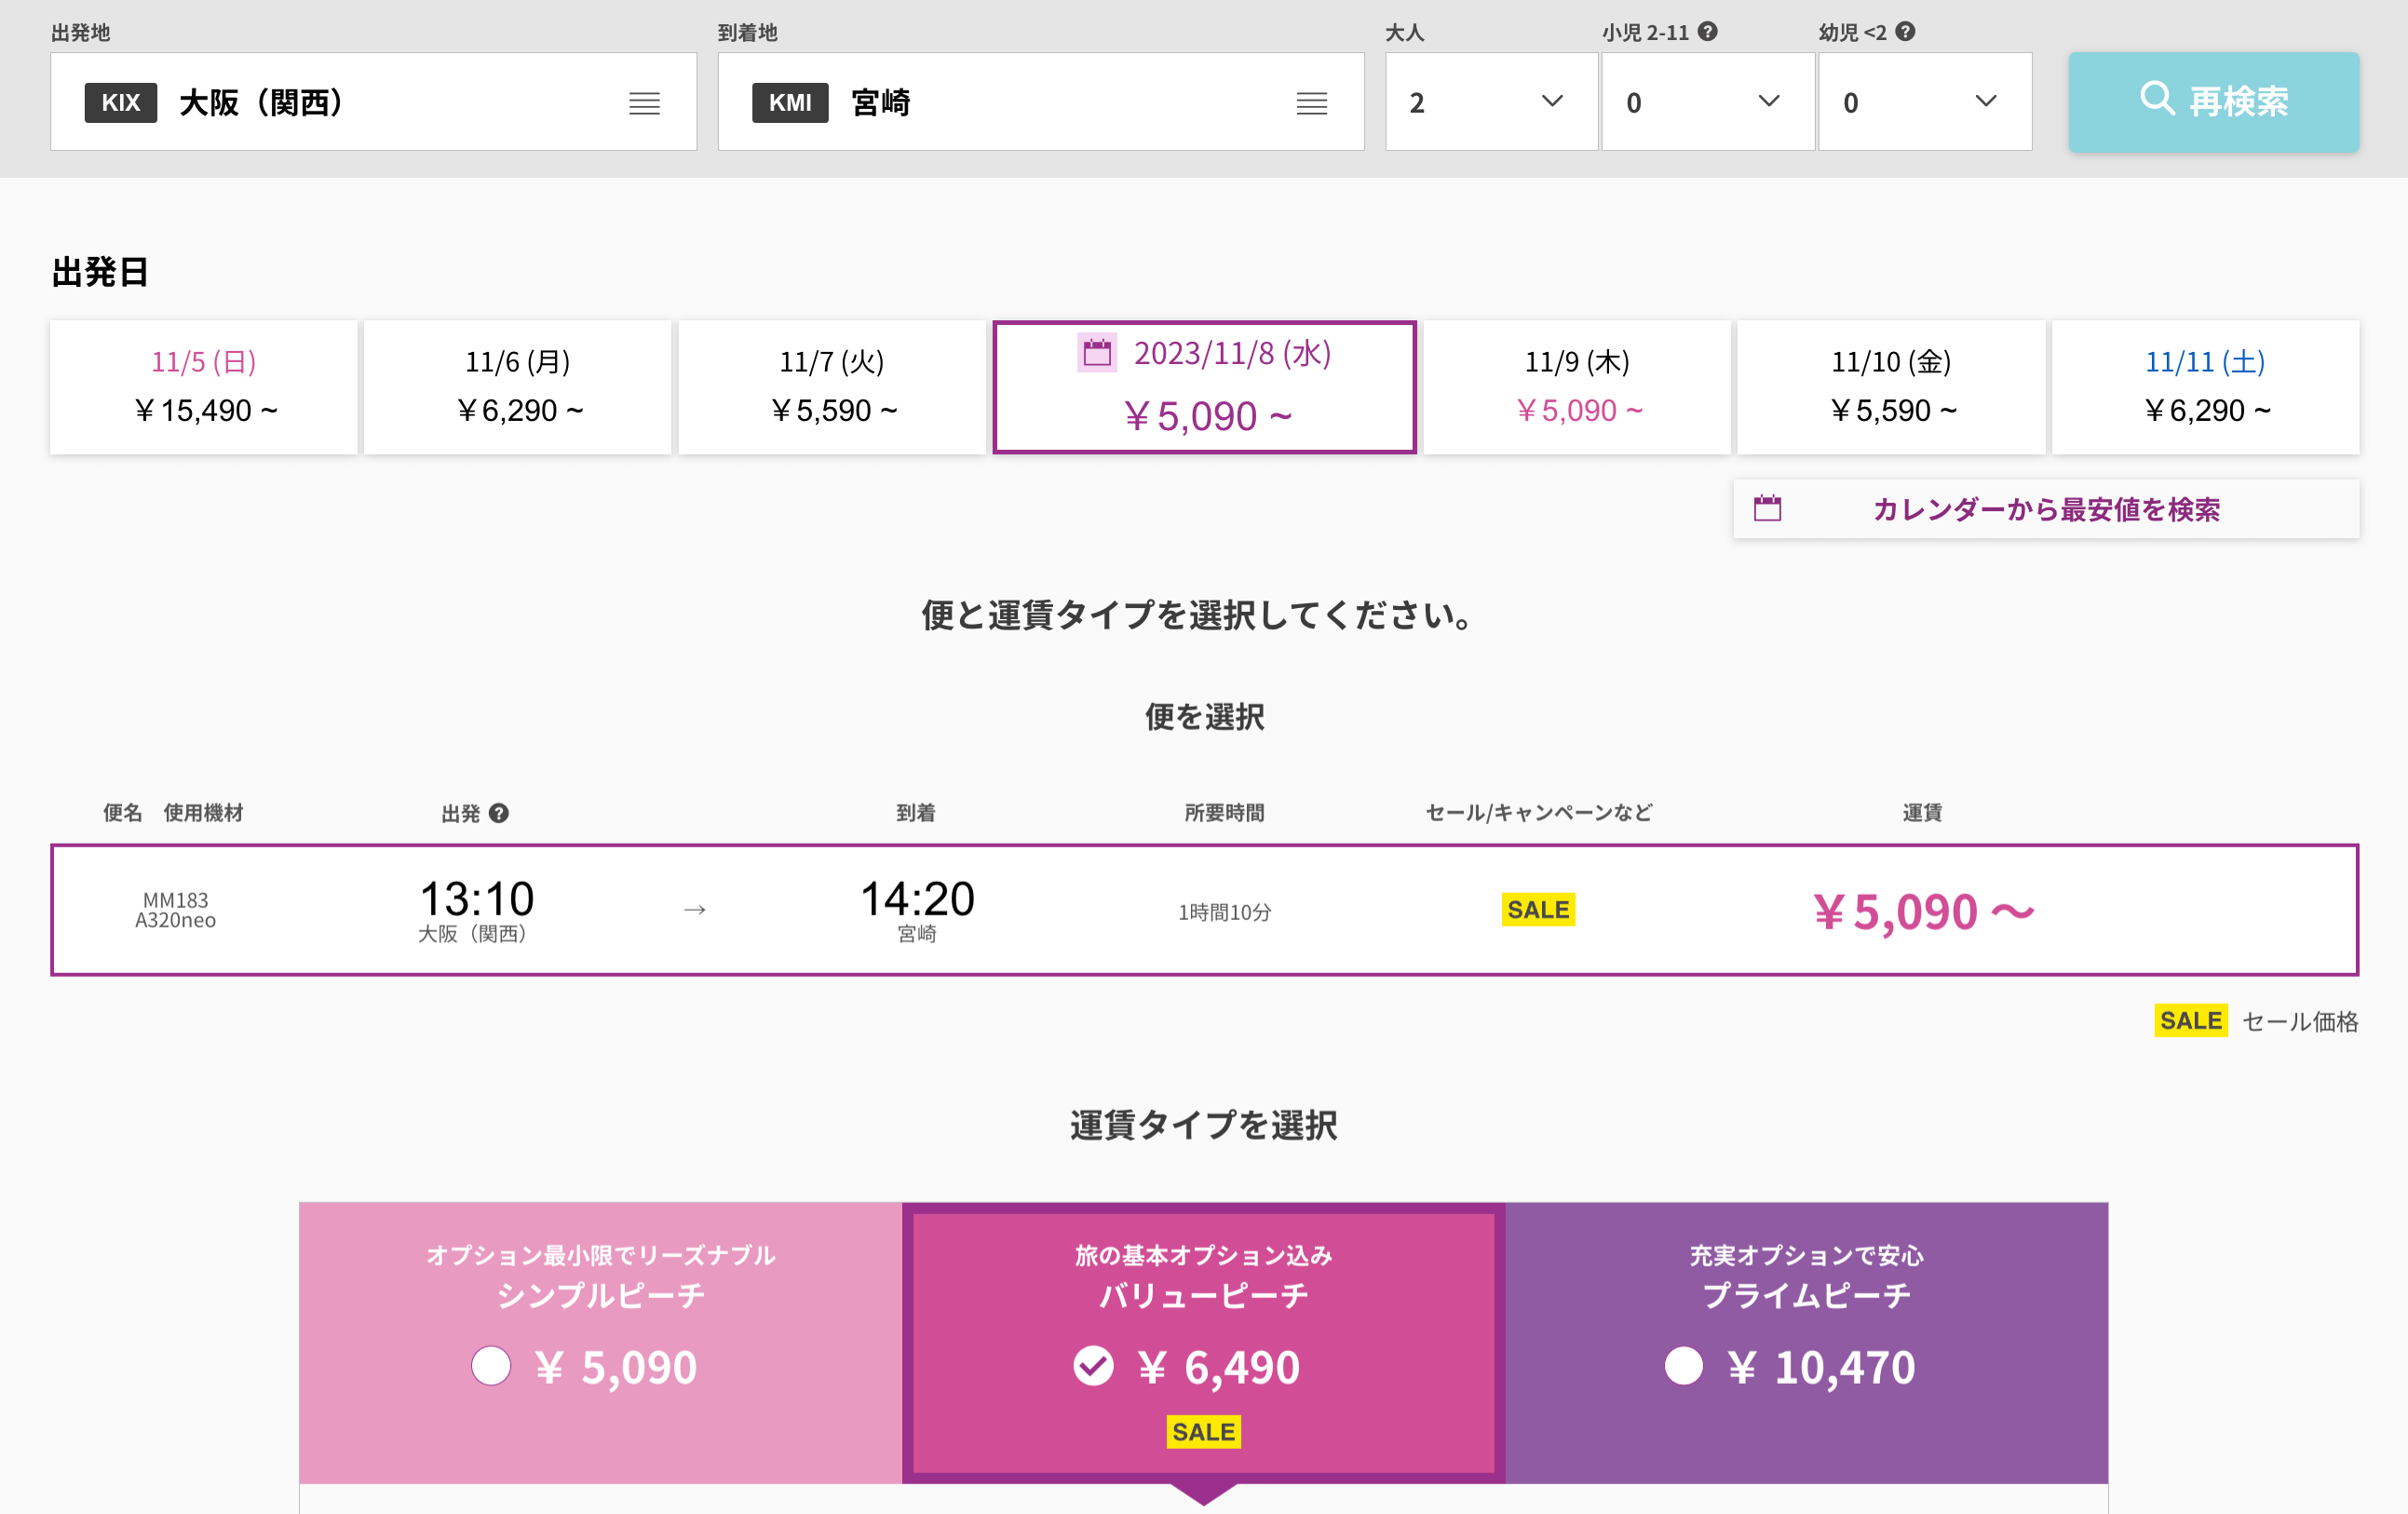This screenshot has height=1514, width=2408.
Task: Click the SALE legend badge next to セール価格
Action: 2190,1020
